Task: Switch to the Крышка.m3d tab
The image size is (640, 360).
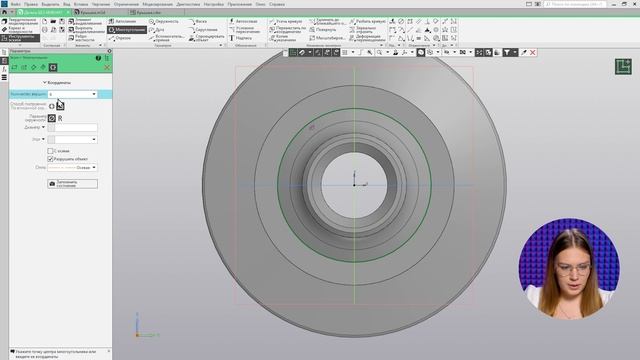Action: pos(93,13)
